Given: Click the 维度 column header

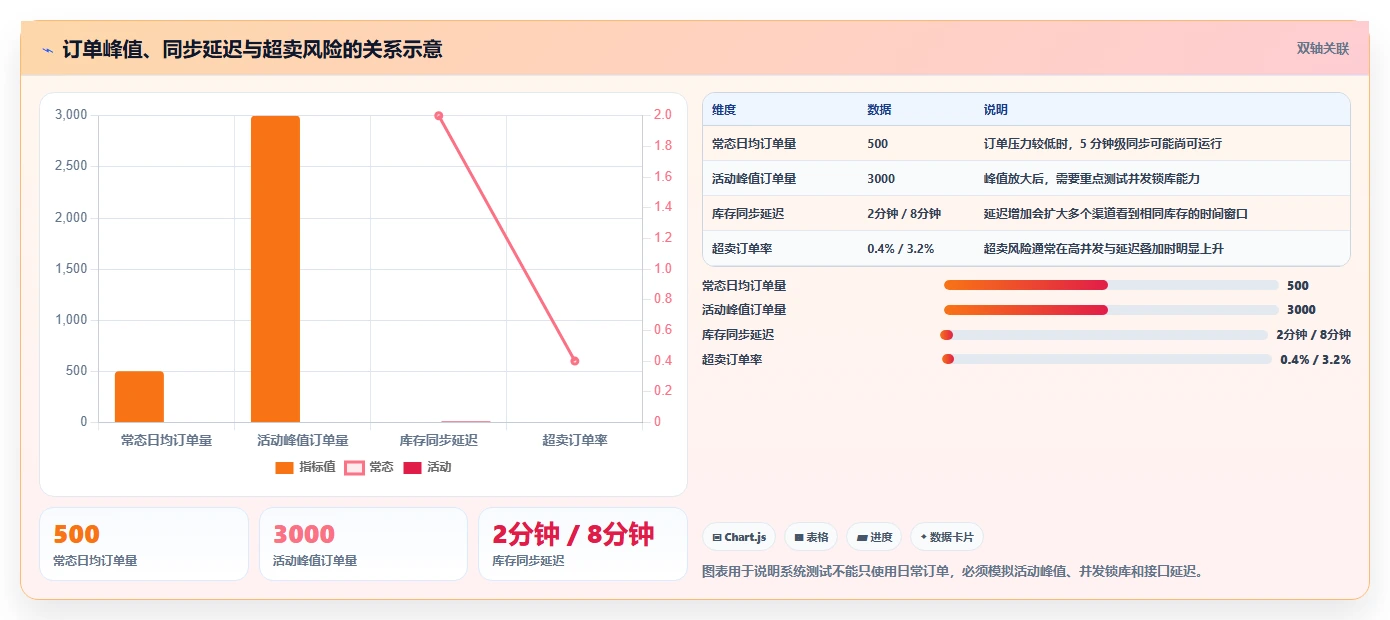Looking at the screenshot, I should [724, 110].
